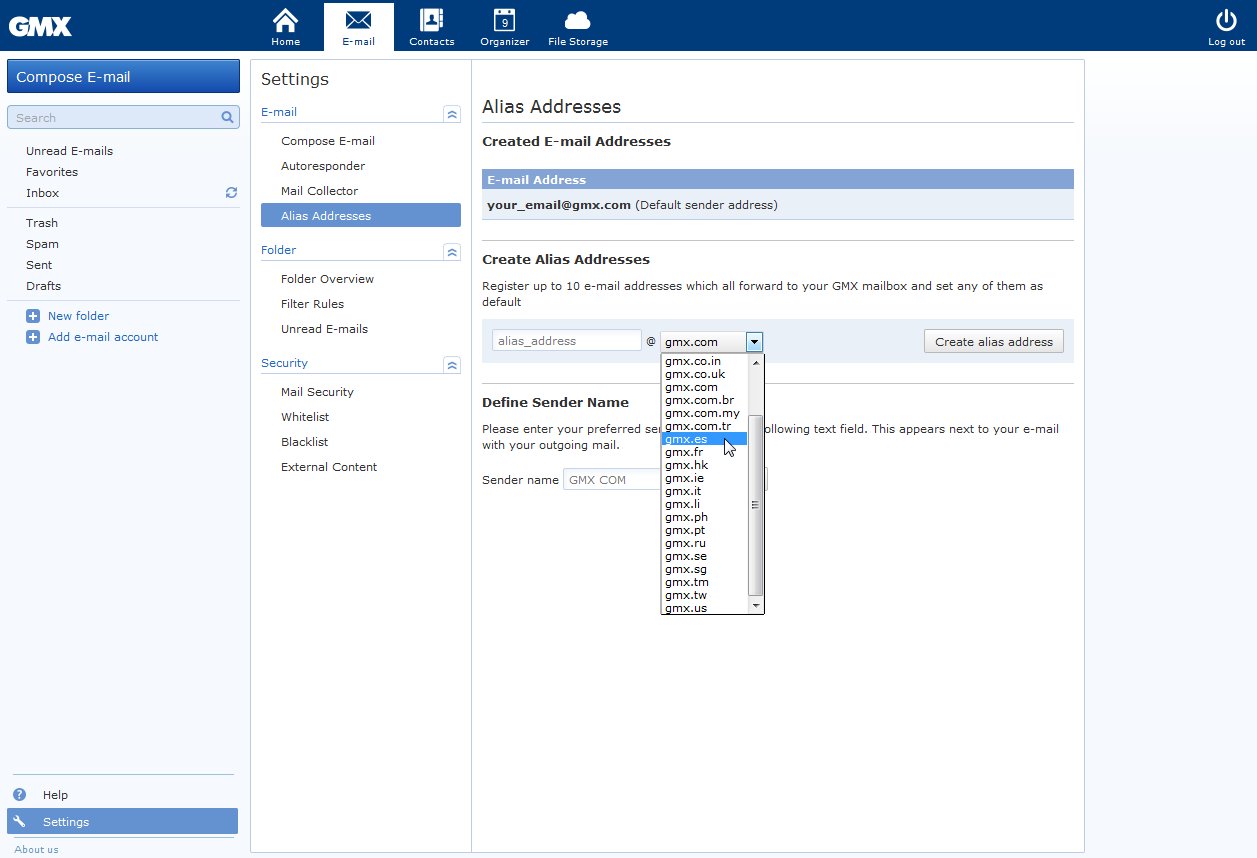
Task: Select gmx.co.in from domain list
Action: (x=704, y=361)
